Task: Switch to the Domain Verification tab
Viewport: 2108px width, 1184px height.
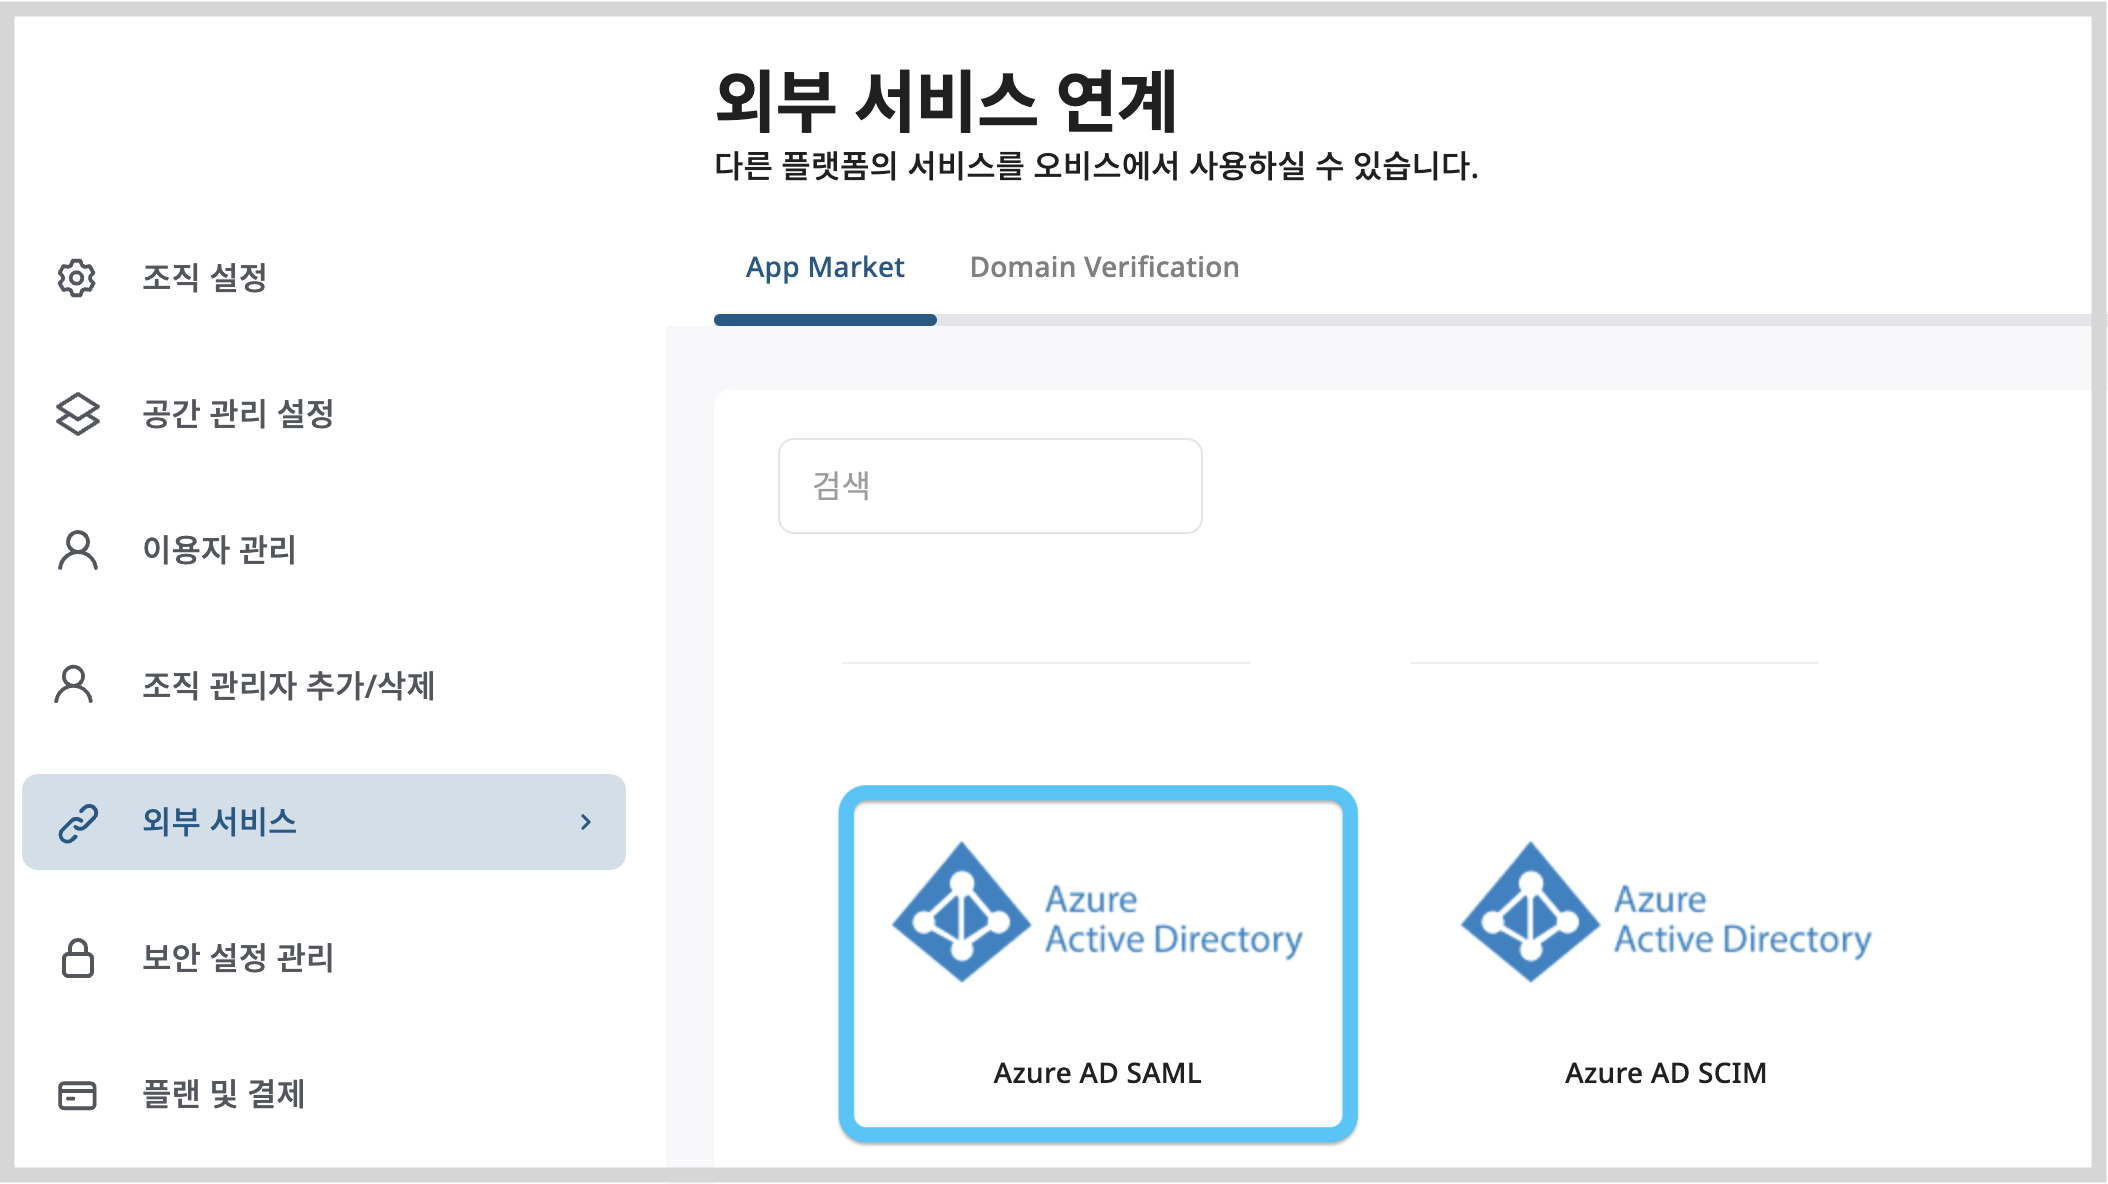Action: coord(1104,268)
